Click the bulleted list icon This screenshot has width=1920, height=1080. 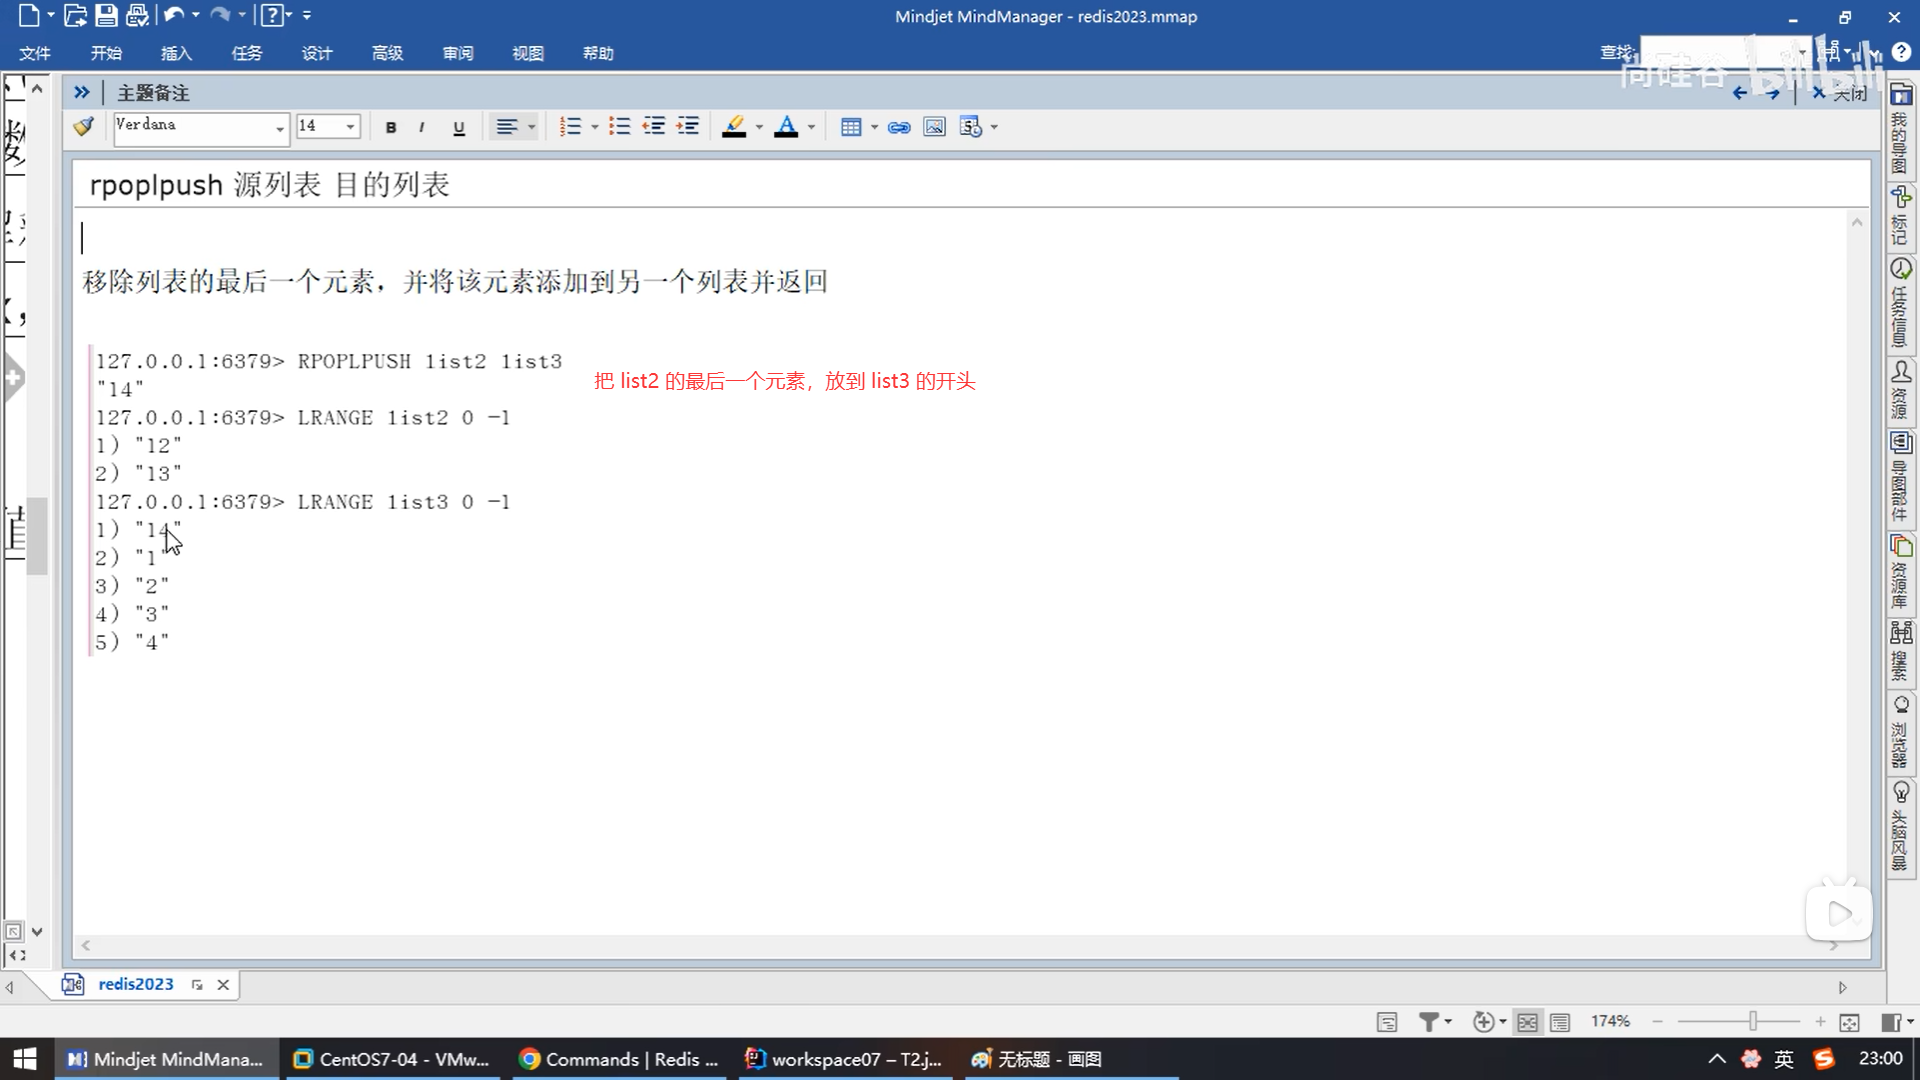click(x=620, y=127)
